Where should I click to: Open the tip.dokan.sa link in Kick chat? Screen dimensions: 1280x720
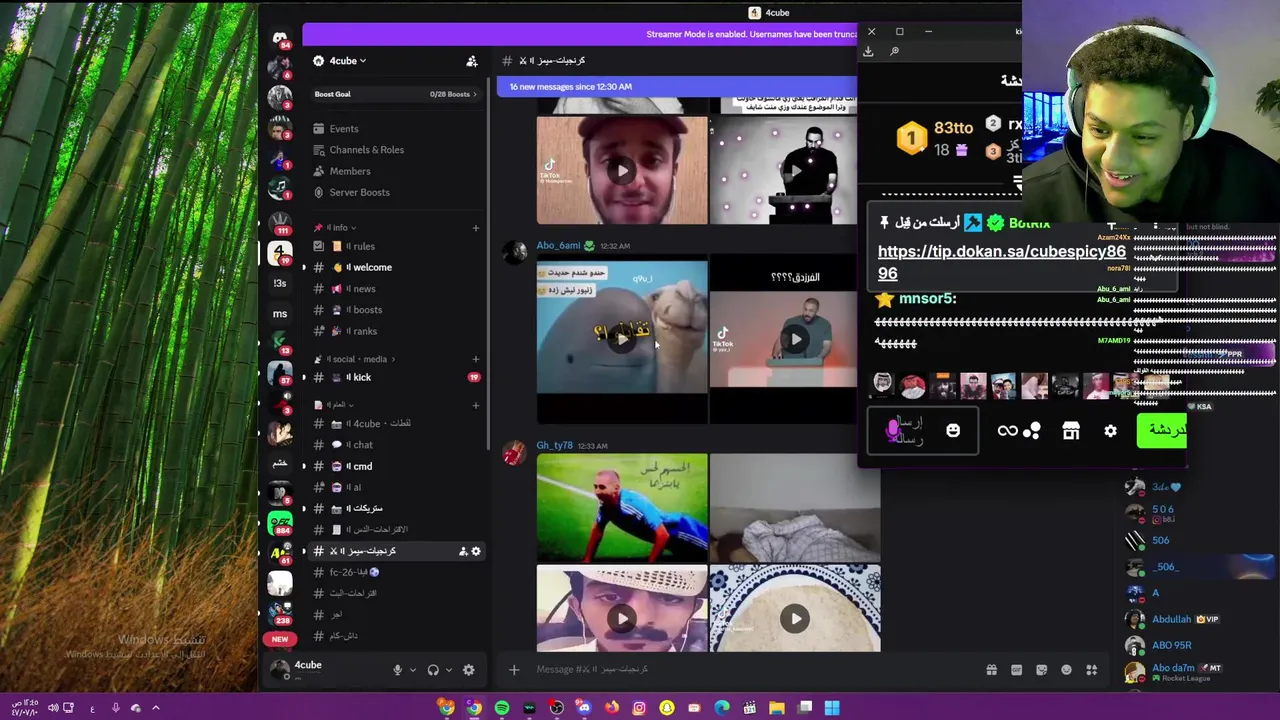tap(1002, 262)
